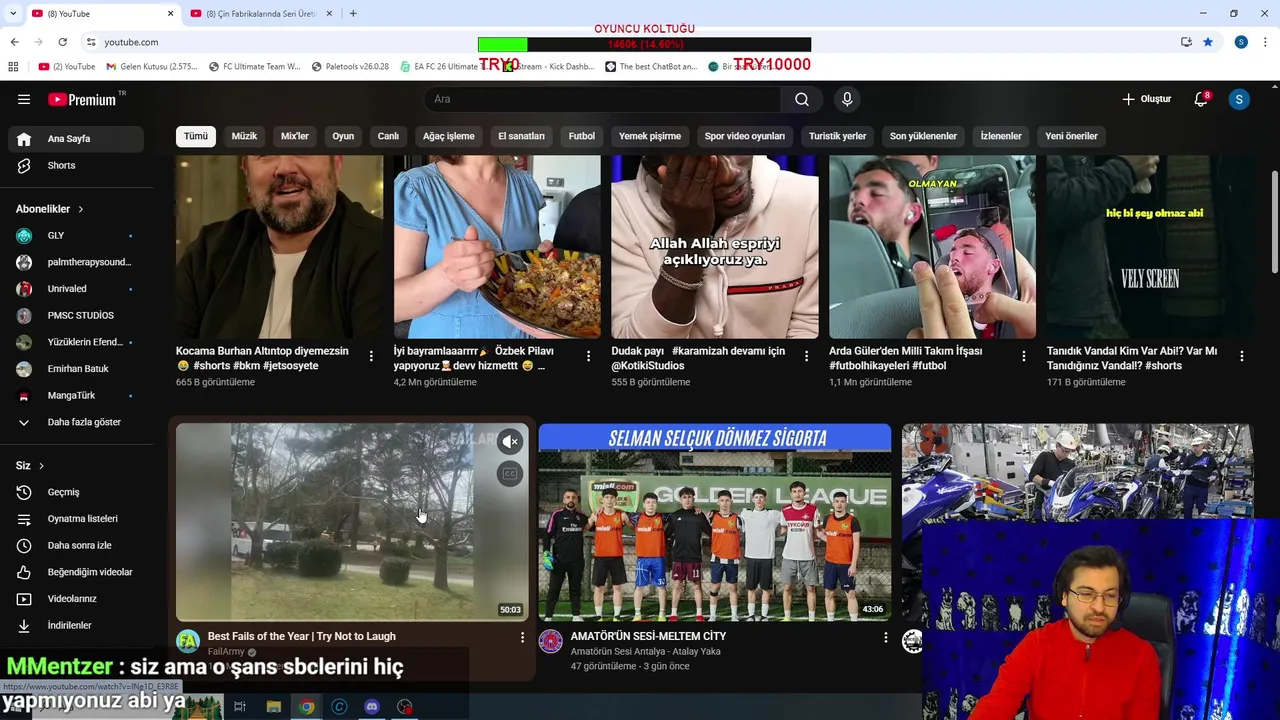Start voice search with the microphone icon

coord(847,99)
